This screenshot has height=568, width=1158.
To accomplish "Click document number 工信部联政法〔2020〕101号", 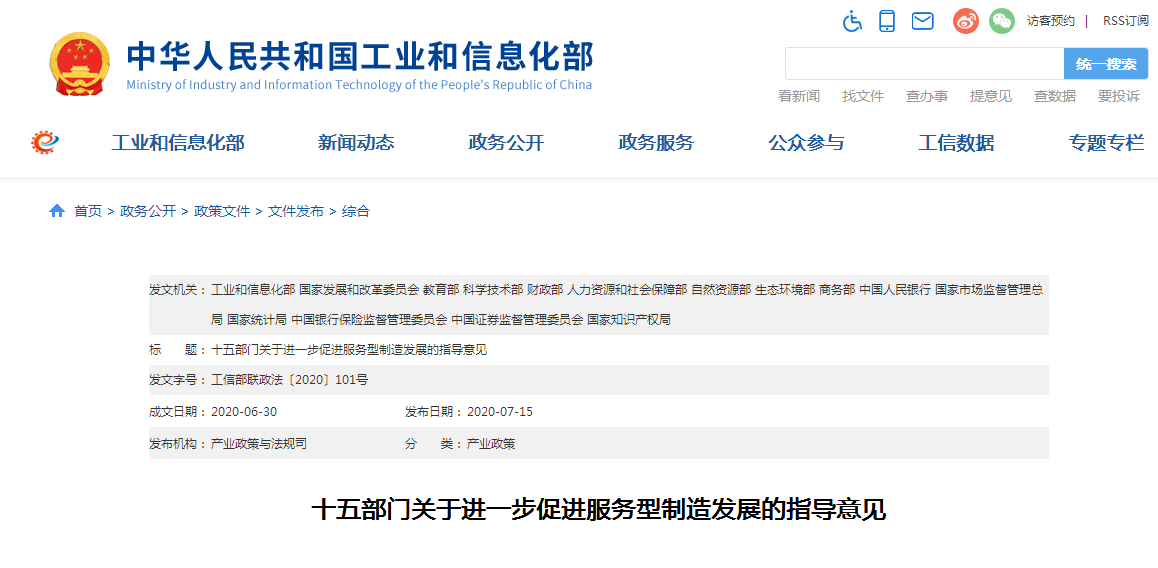I will click(x=290, y=380).
